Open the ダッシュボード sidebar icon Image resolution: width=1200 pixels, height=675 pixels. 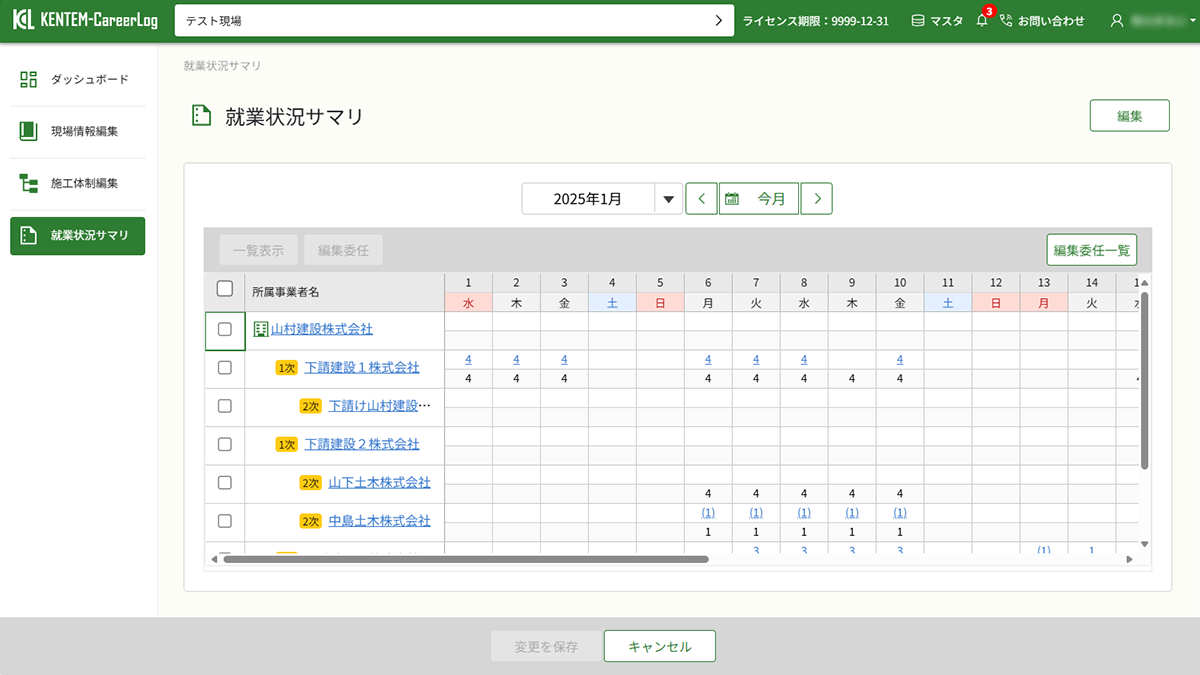tap(30, 79)
